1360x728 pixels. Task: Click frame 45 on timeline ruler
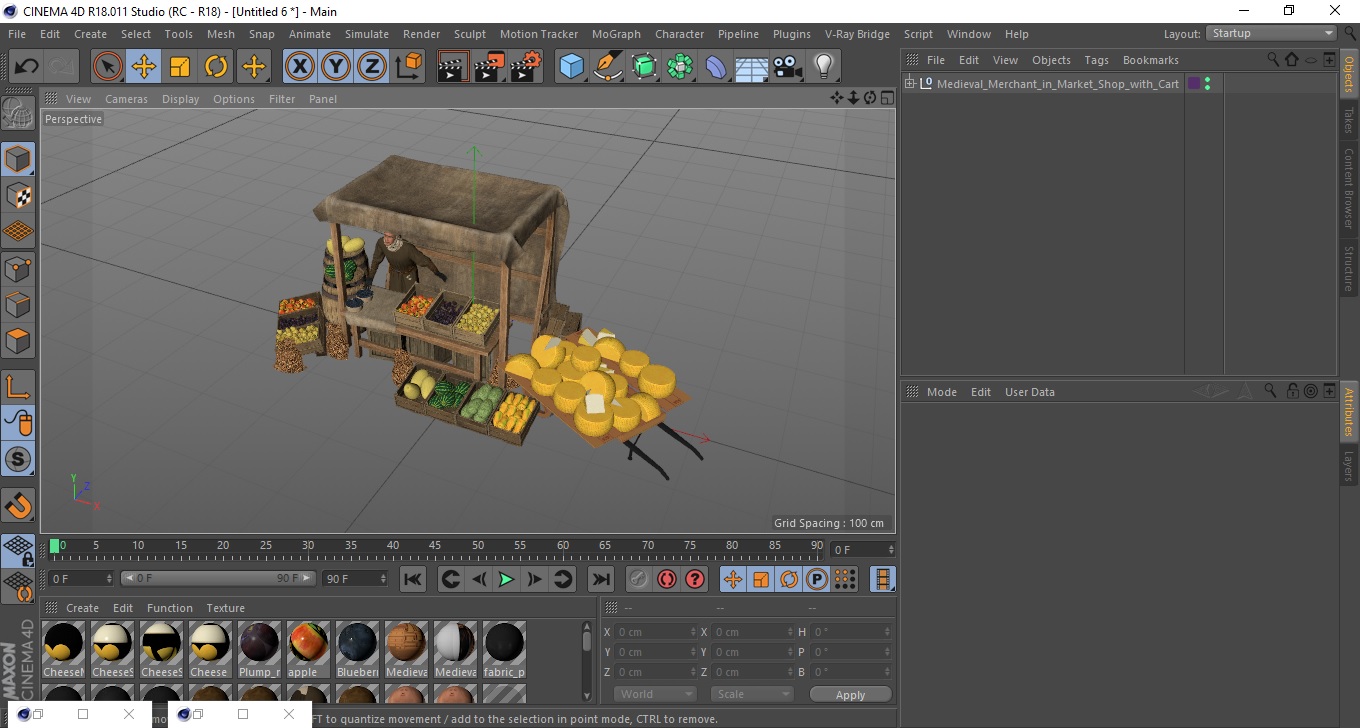[436, 546]
